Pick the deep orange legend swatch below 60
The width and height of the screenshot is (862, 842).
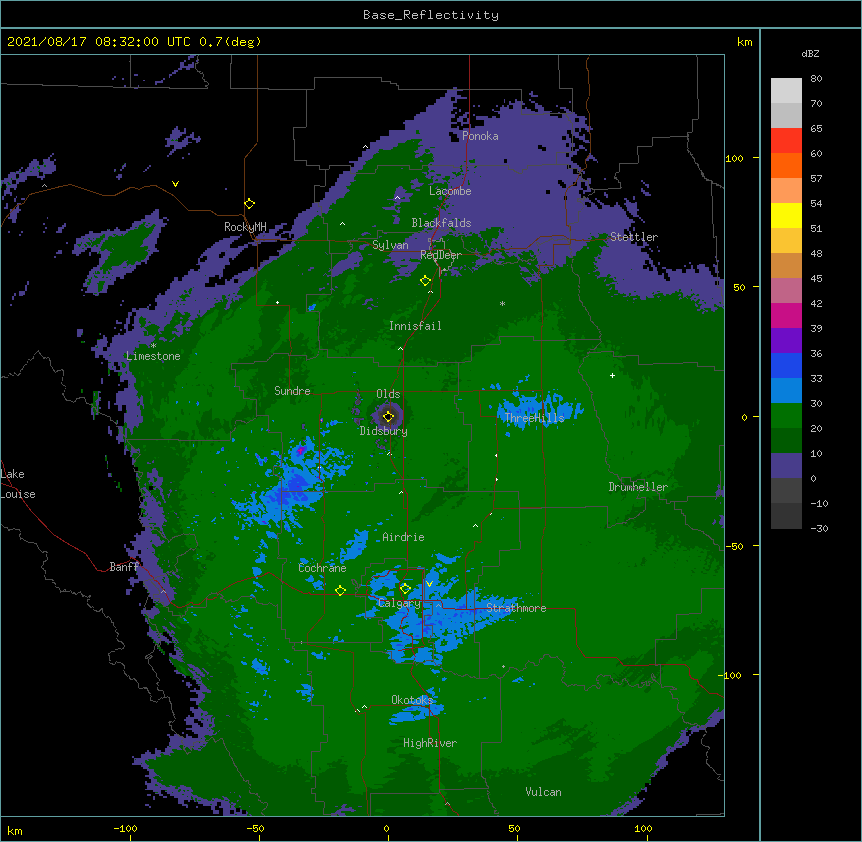point(786,165)
